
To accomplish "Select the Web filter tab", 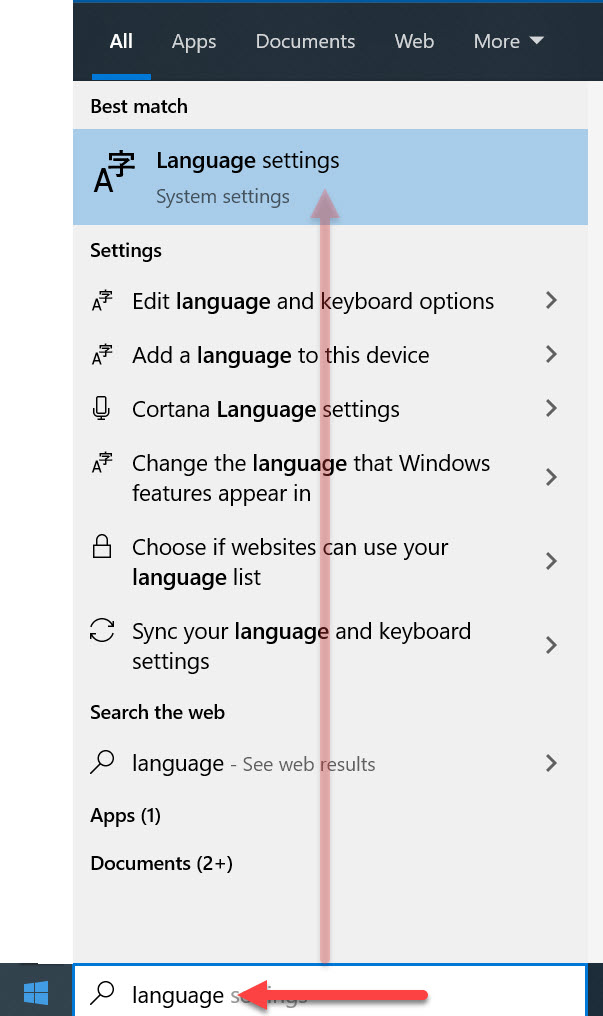I will [x=414, y=41].
